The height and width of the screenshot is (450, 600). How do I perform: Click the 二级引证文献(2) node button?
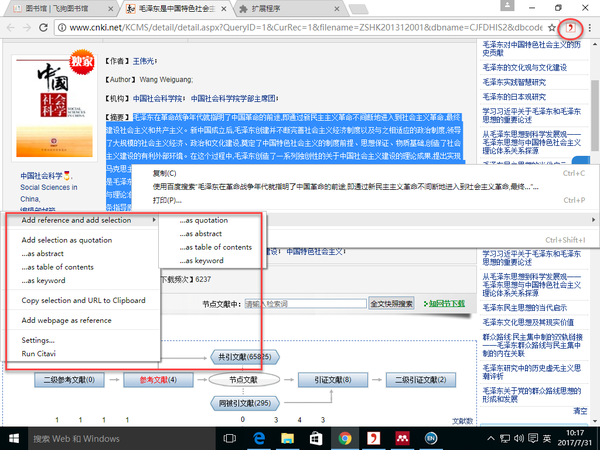421,380
